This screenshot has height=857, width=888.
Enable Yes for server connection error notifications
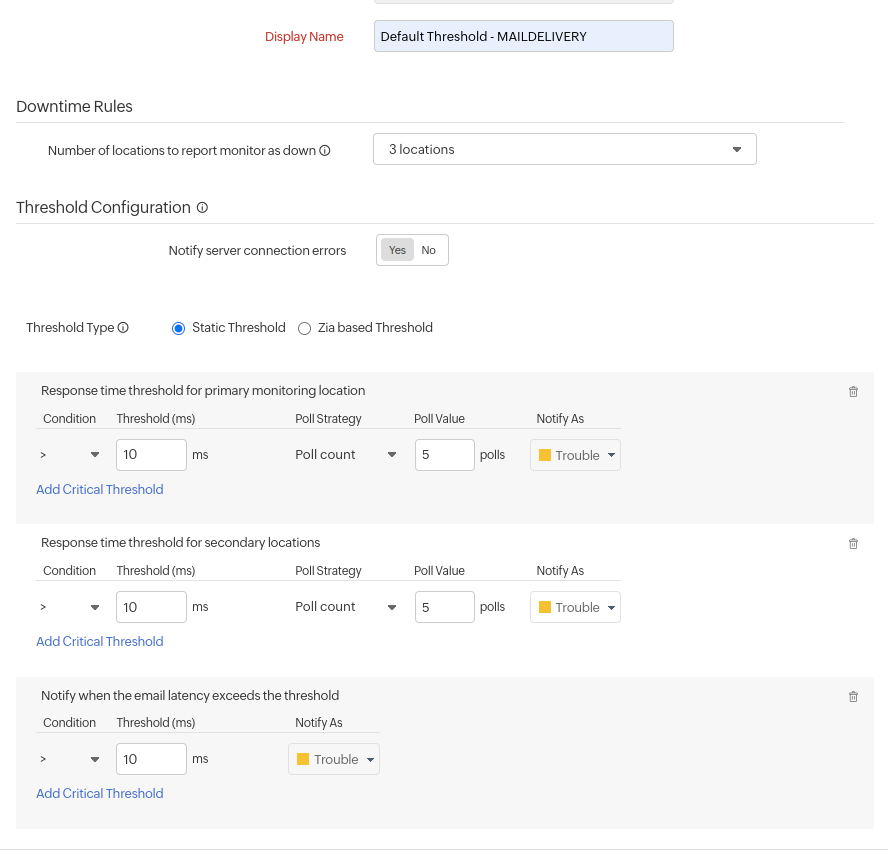[x=396, y=250]
